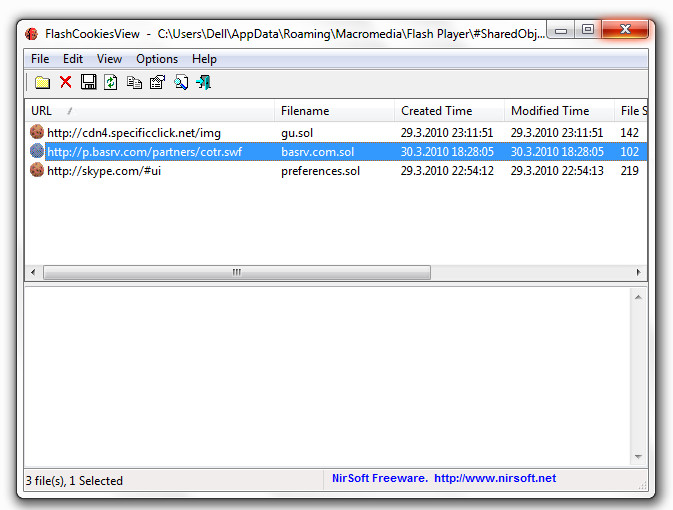Click the find magnifier toolbar icon
The height and width of the screenshot is (510, 673).
pos(181,82)
